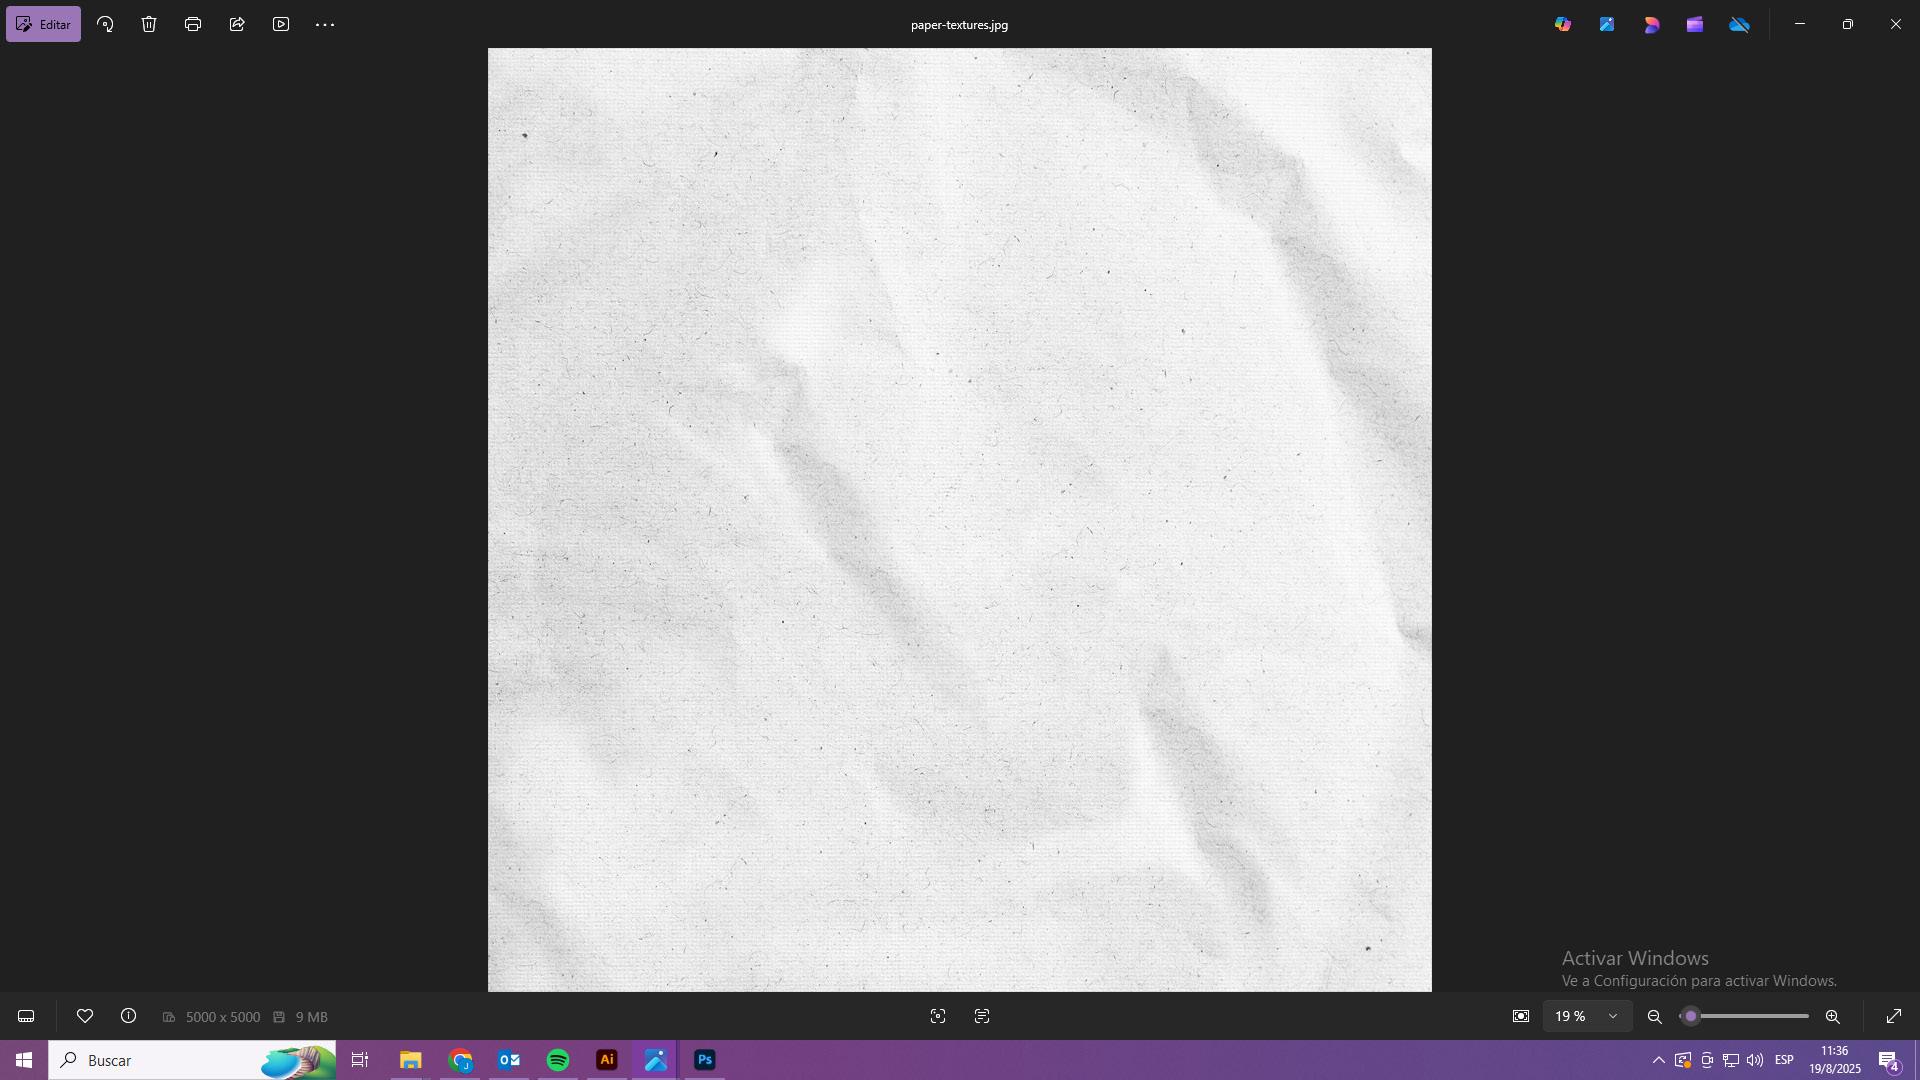1920x1080 pixels.
Task: Open the Photos app taskbar icon
Action: point(656,1060)
